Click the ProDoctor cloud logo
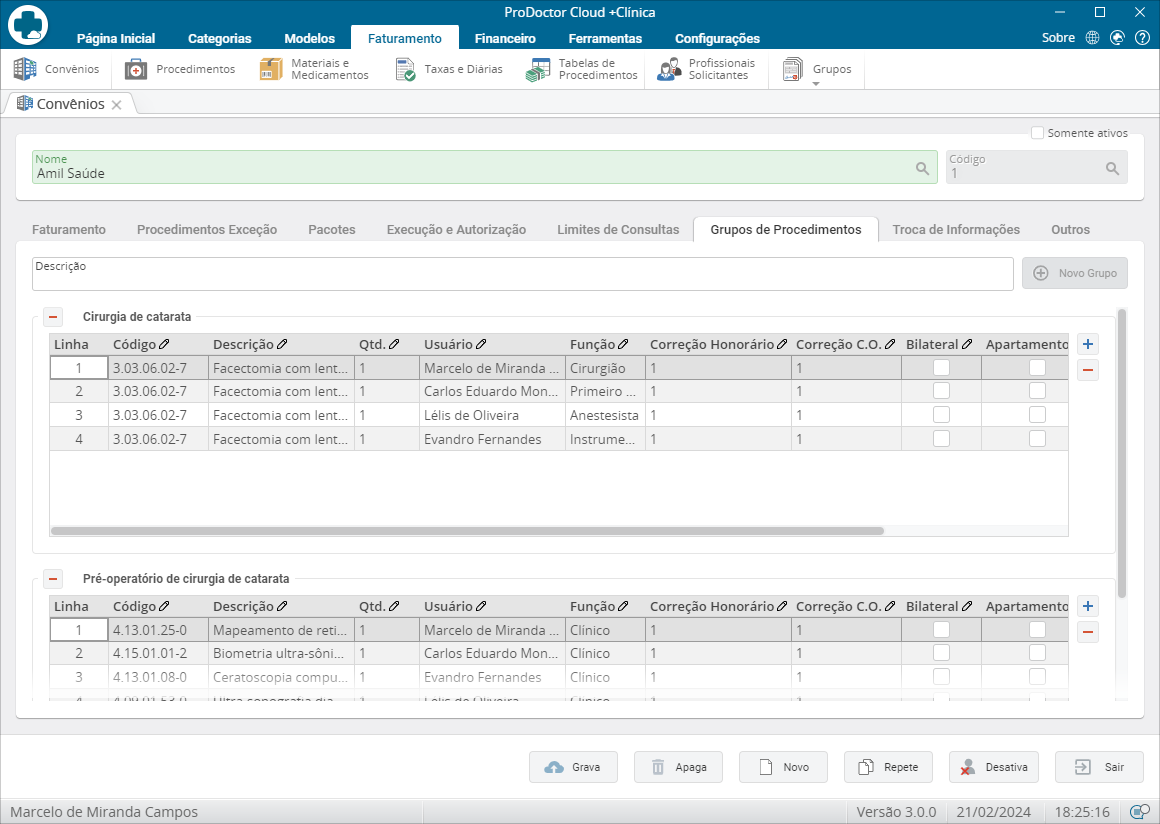This screenshot has height=824, width=1160. pos(28,24)
